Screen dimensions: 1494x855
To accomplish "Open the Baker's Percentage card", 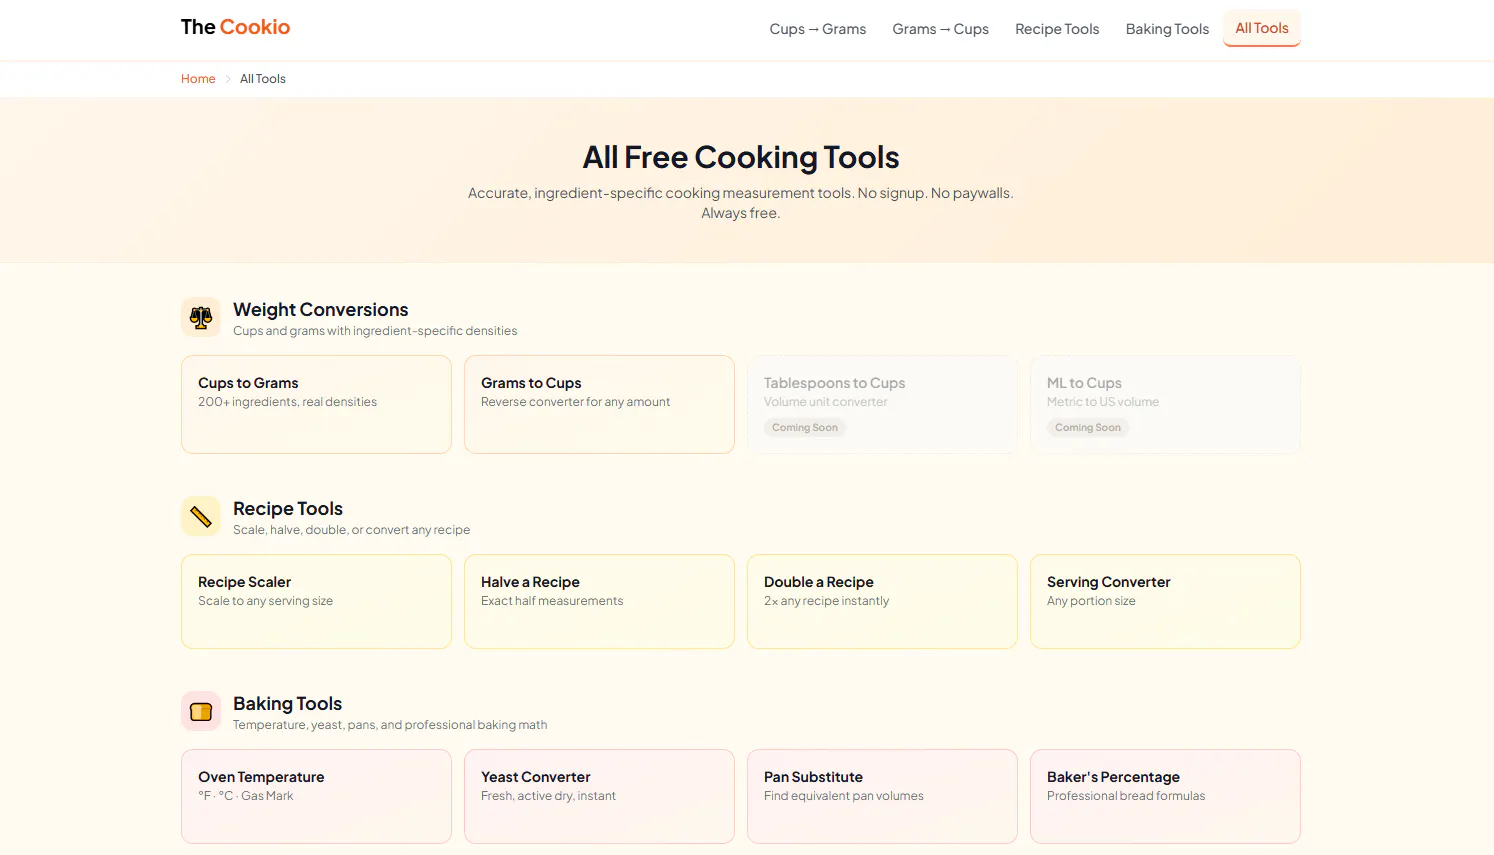I will pos(1165,796).
